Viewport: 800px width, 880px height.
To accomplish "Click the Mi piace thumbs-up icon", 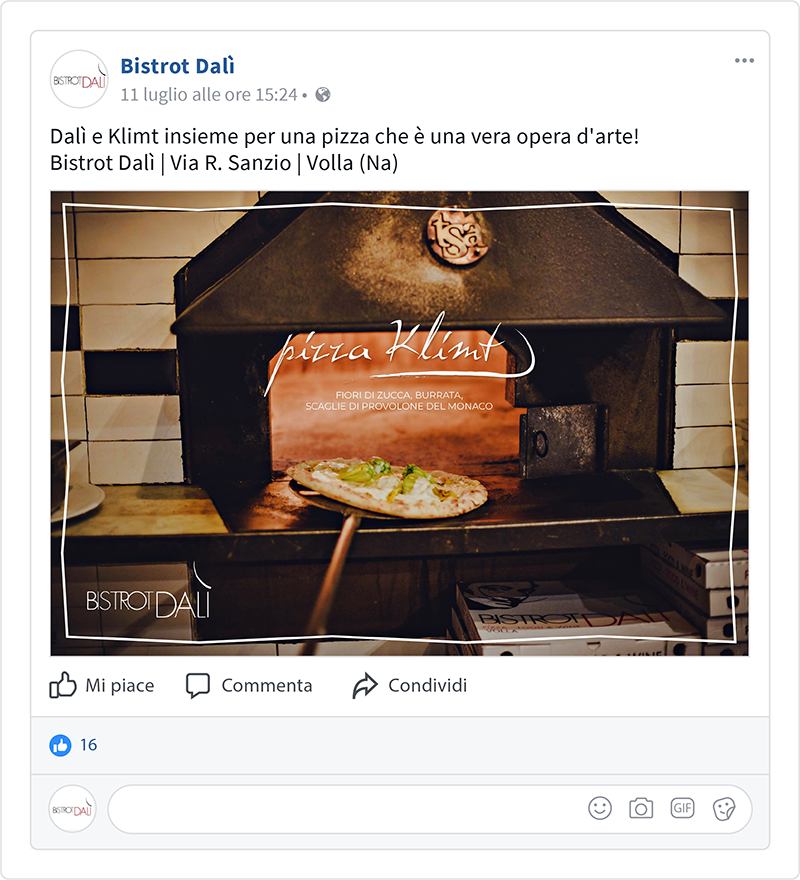I will point(62,685).
